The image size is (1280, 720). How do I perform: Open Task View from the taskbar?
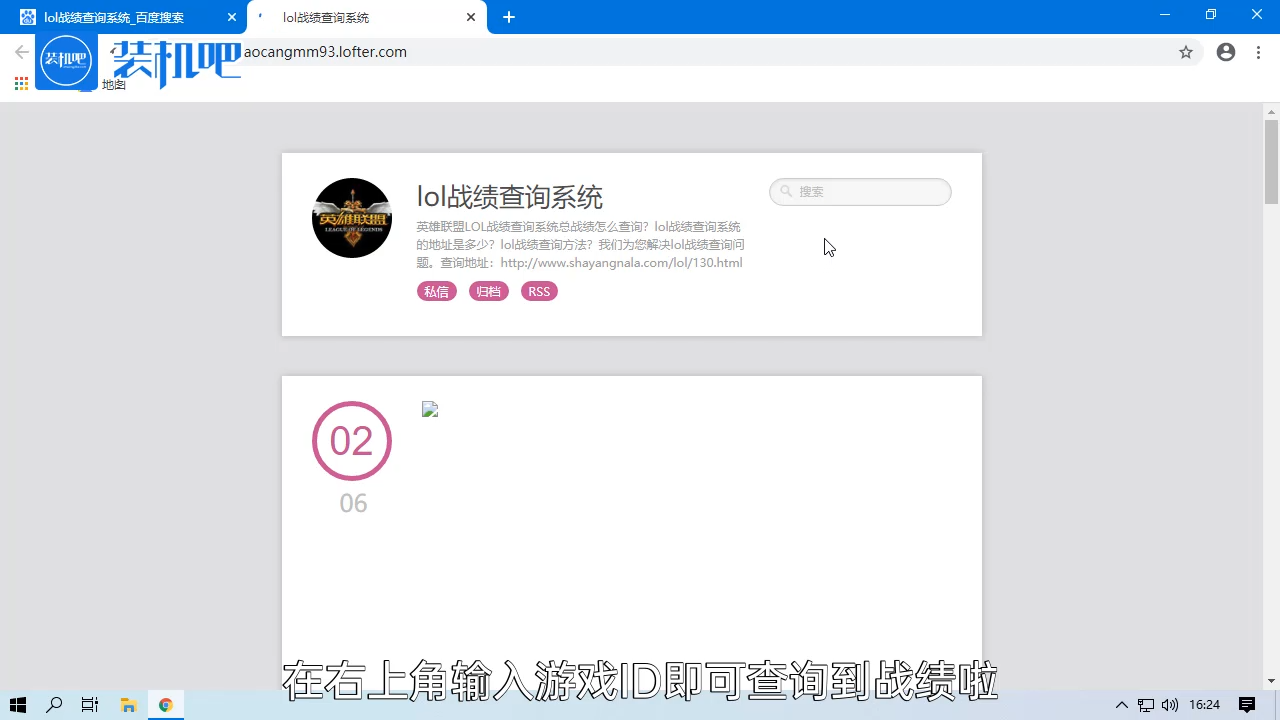pyautogui.click(x=89, y=705)
